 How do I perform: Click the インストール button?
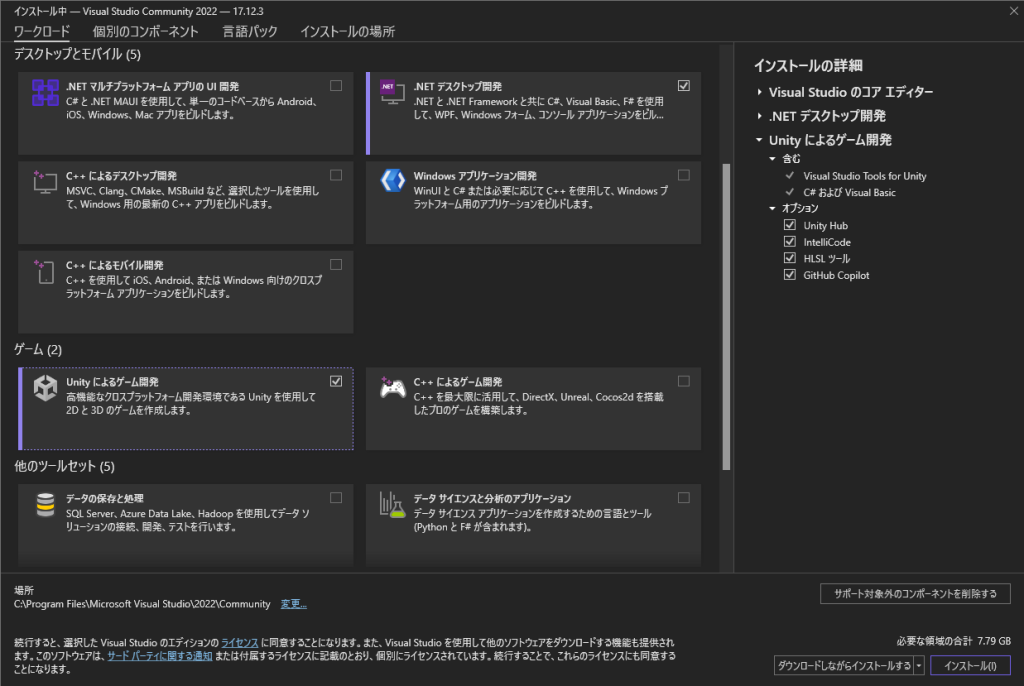point(969,664)
